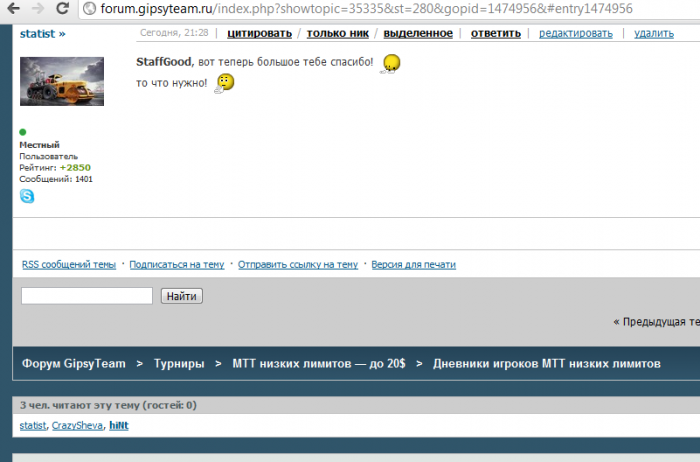Open 'Форум GipsyTeam' breadcrumb
This screenshot has height=462, width=700.
[74, 364]
